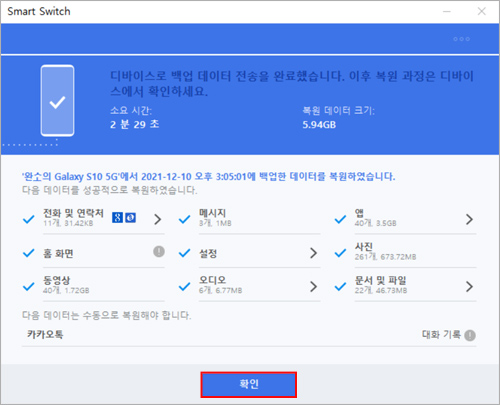Click the 복원 데이터 크기 label

point(338,110)
